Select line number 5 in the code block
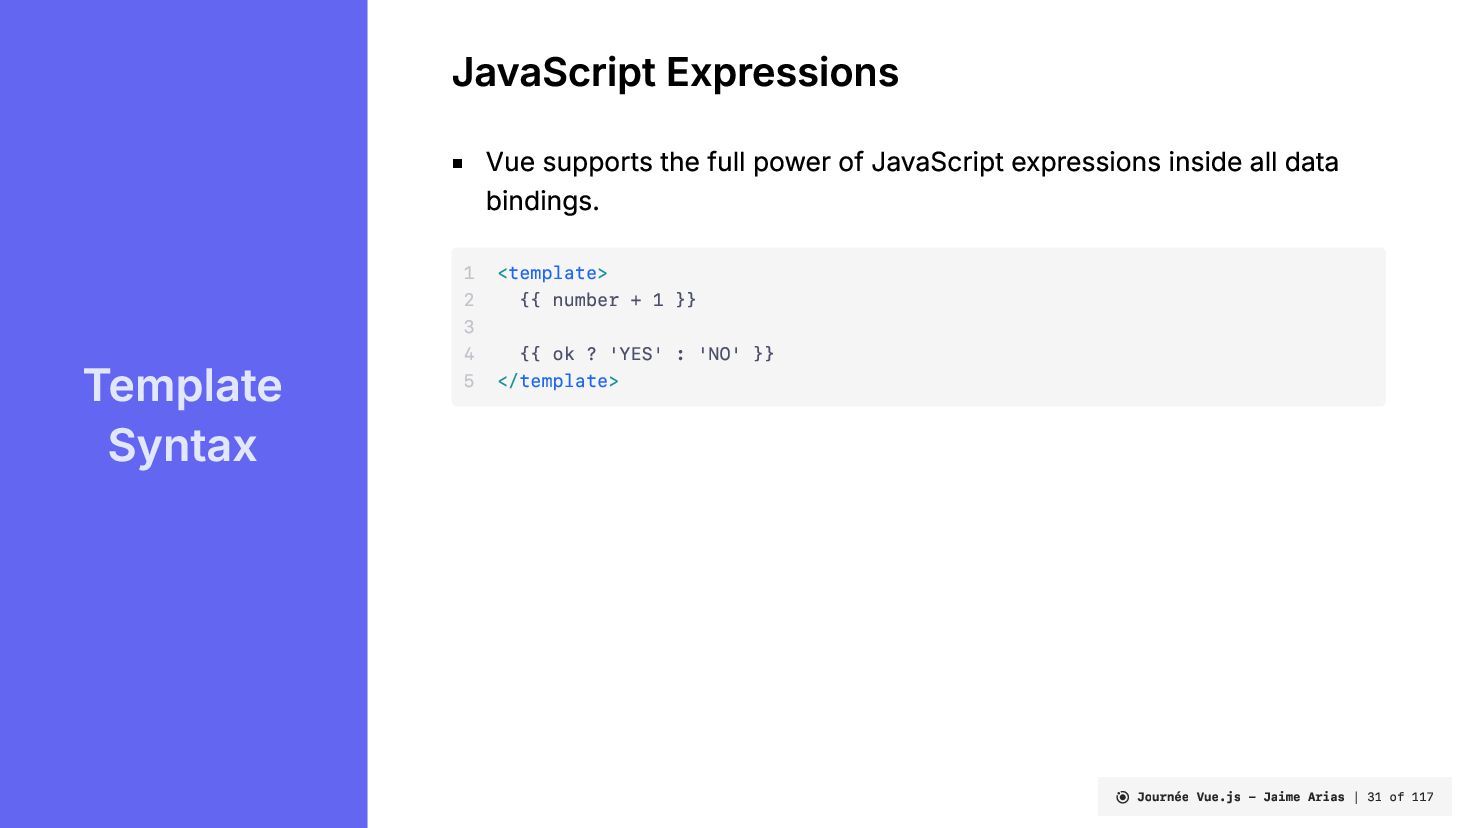Screen dimensions: 1470x828 (x=469, y=381)
